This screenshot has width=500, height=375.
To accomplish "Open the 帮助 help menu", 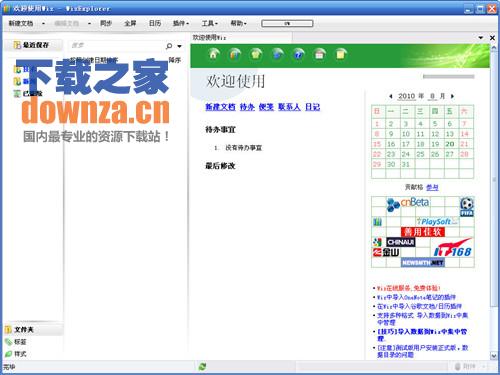I will point(238,23).
